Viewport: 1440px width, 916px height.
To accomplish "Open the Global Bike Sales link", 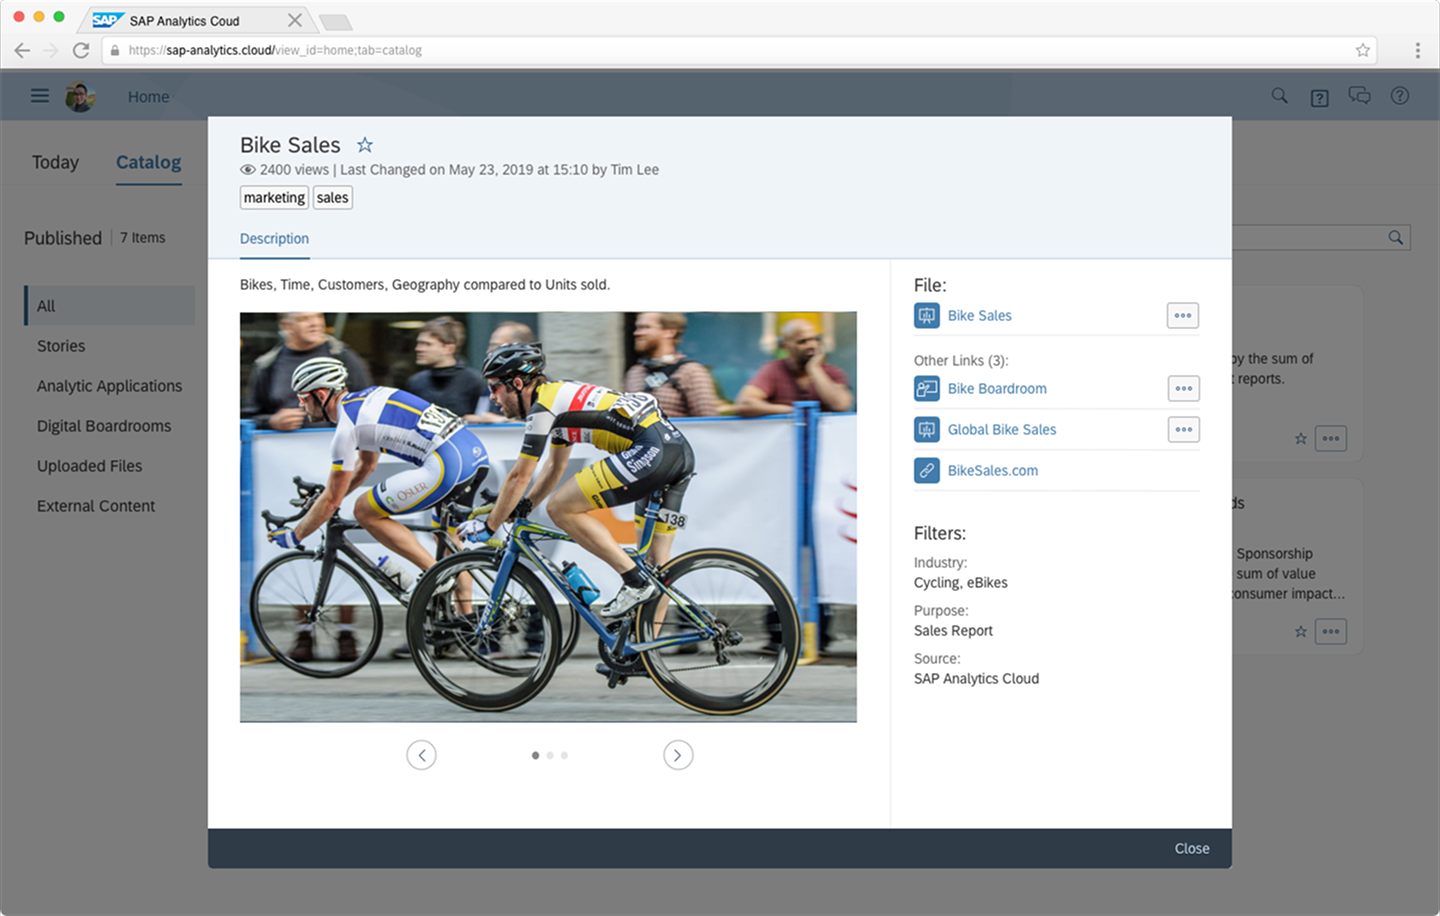I will (1002, 430).
